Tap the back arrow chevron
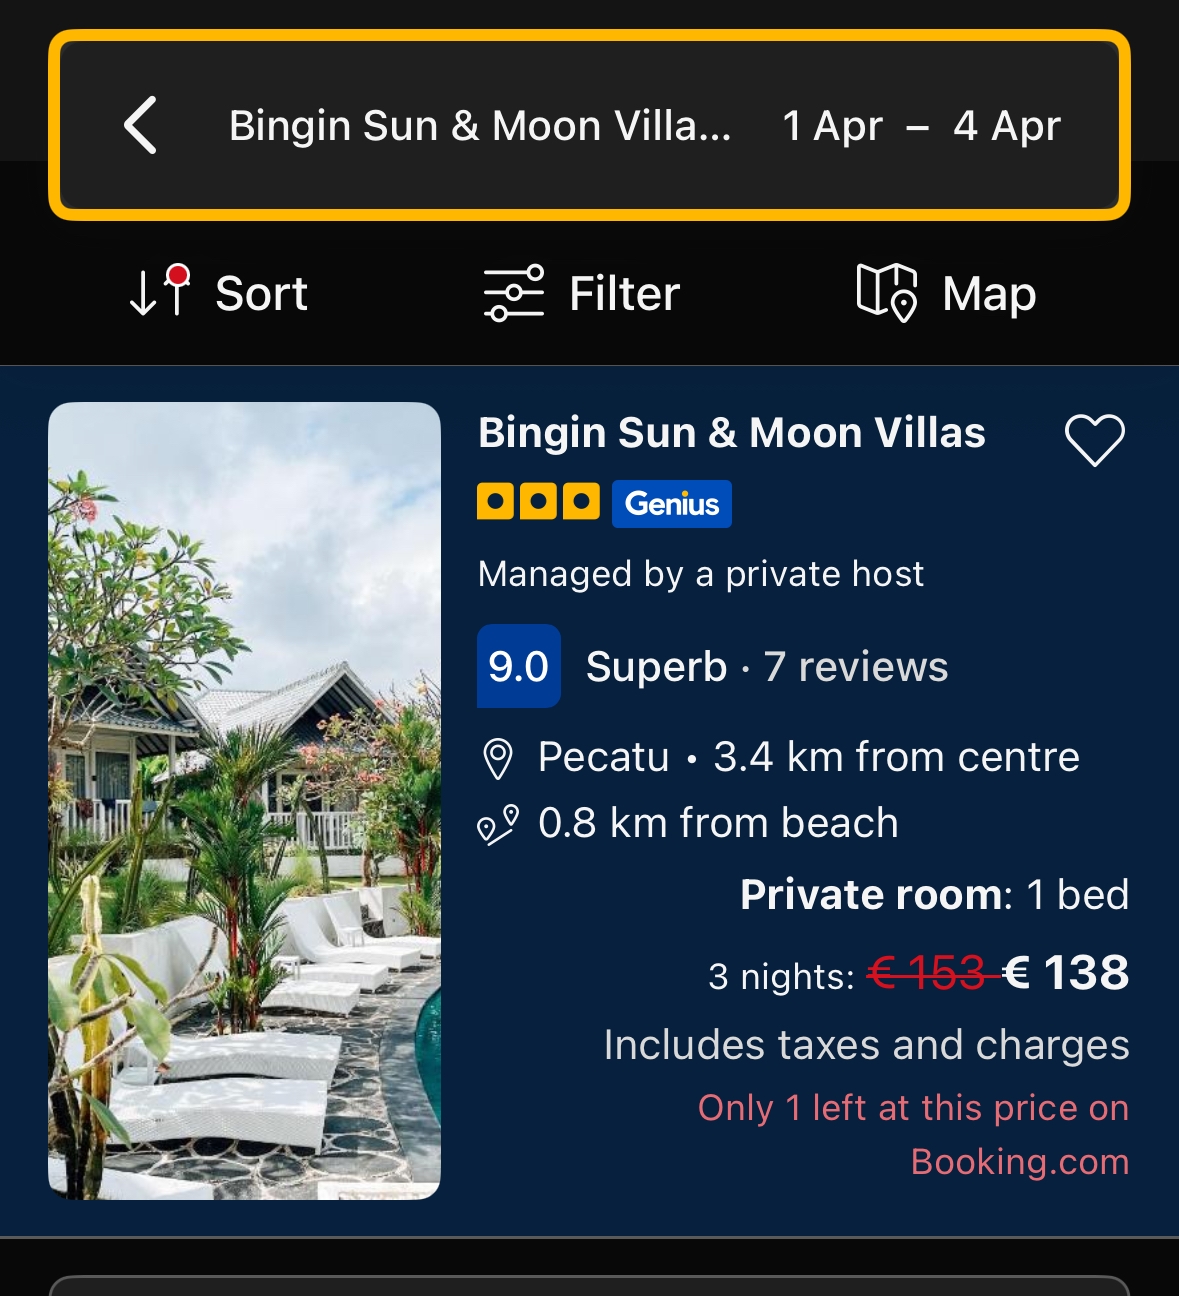 (x=141, y=125)
